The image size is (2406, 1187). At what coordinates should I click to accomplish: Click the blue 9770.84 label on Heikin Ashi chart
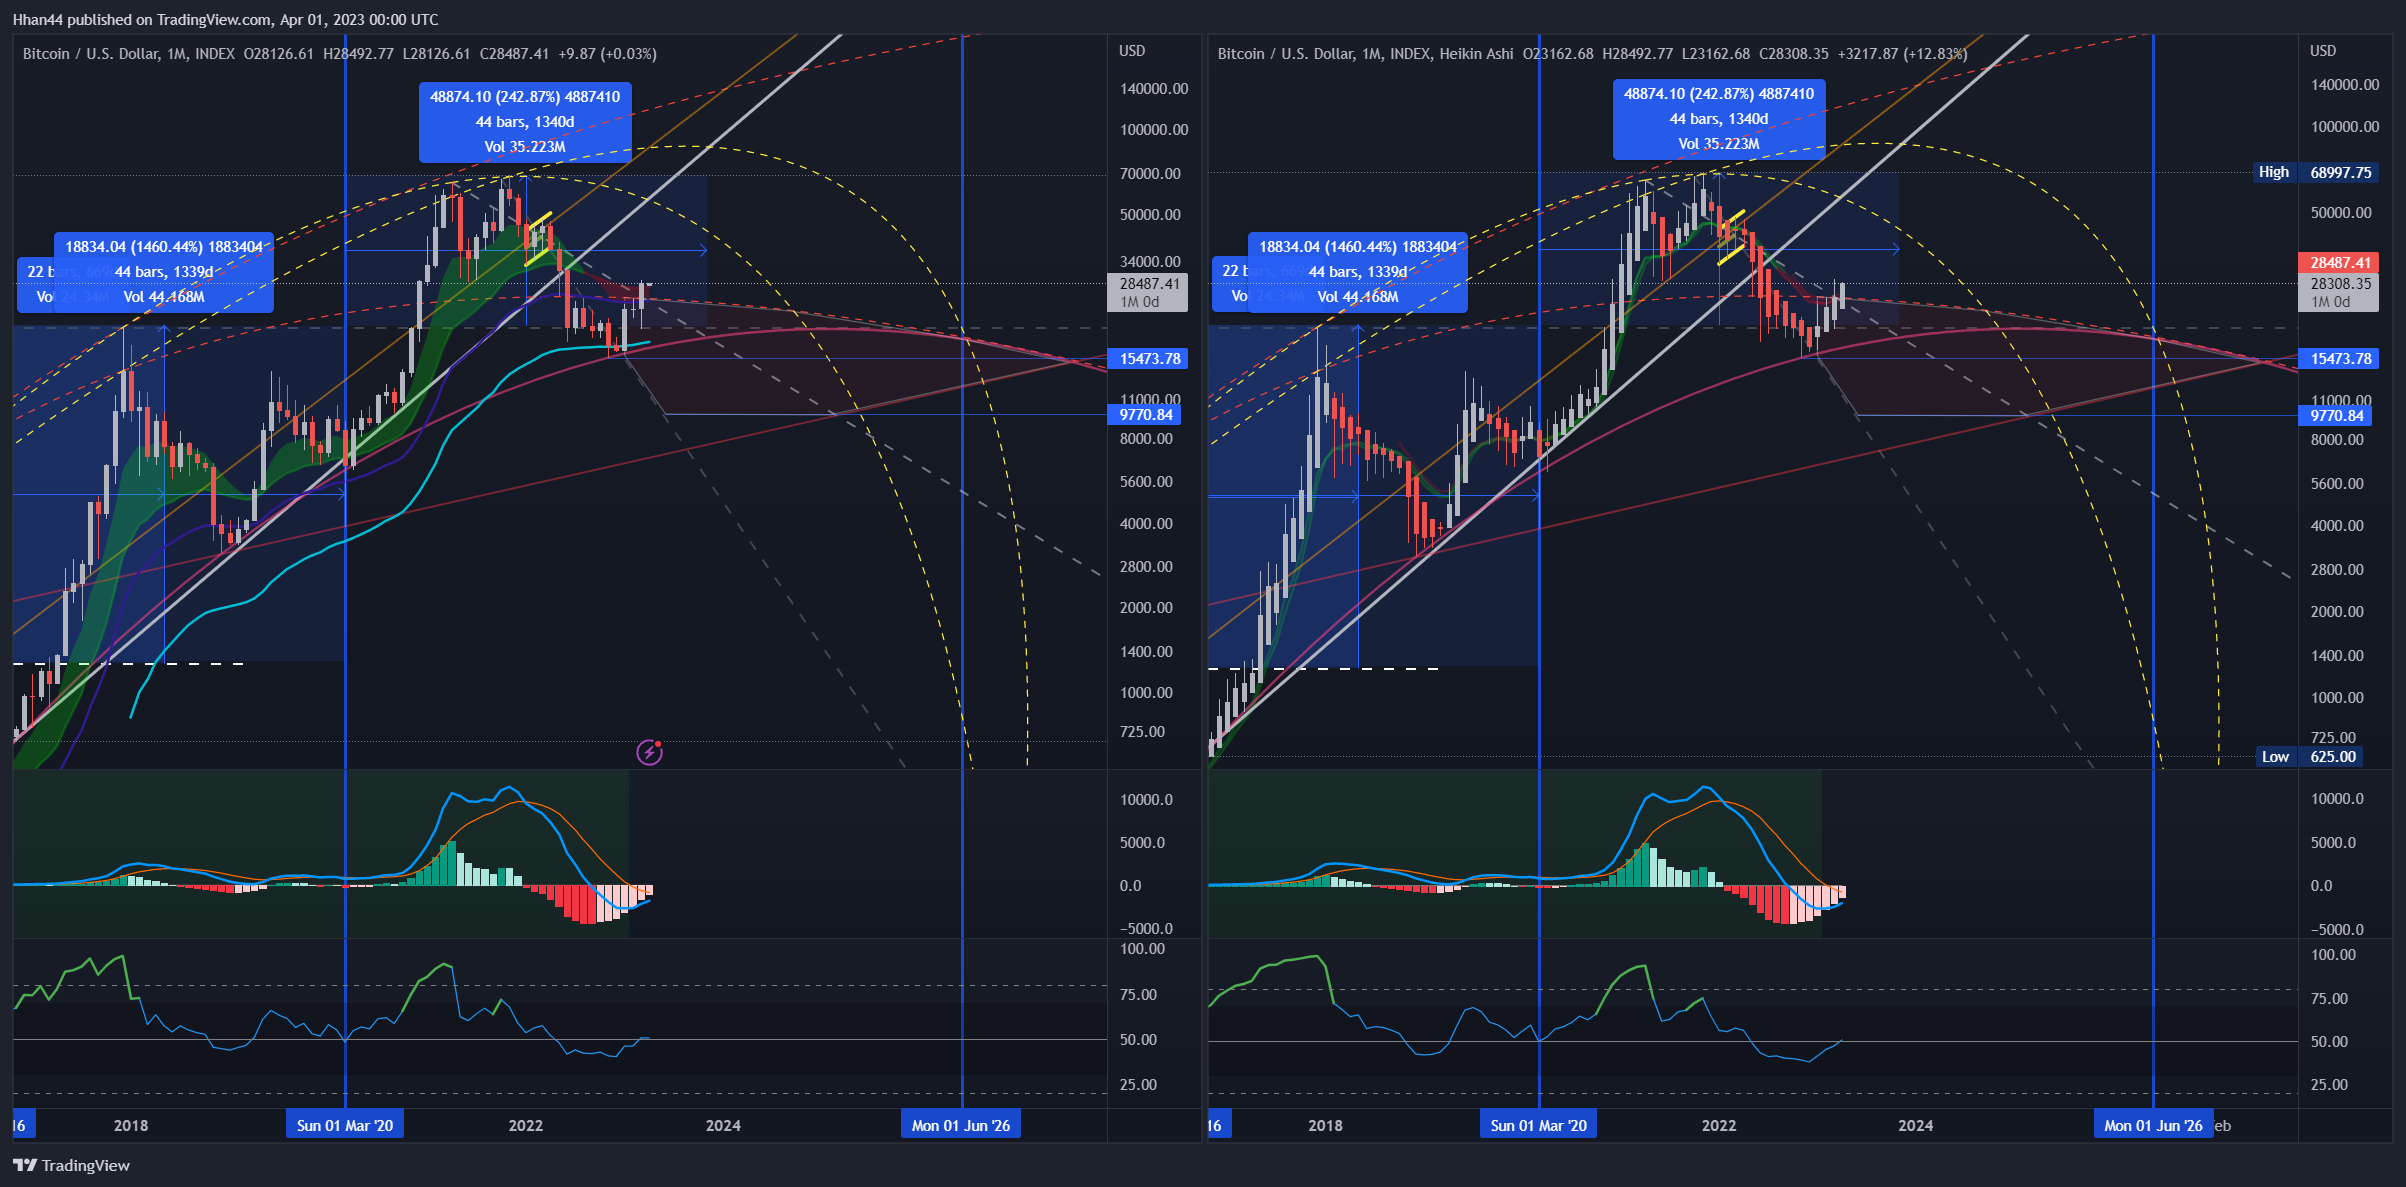[x=2337, y=415]
